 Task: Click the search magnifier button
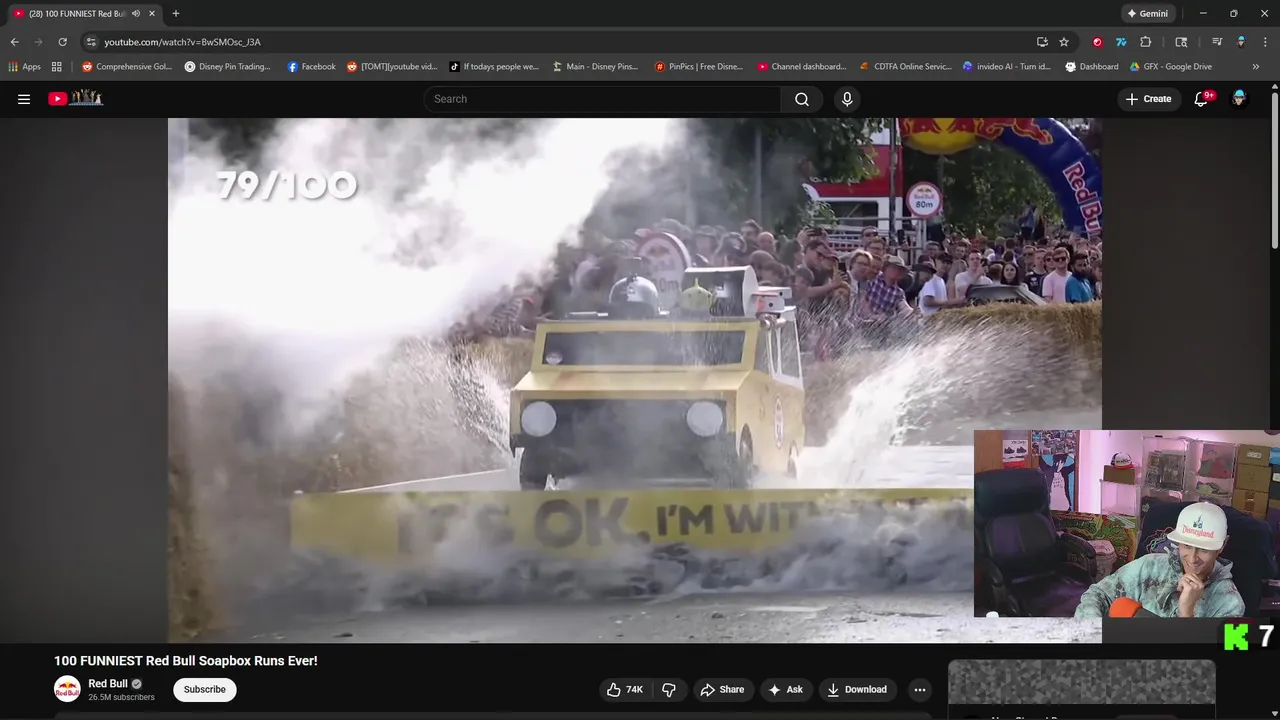click(x=802, y=99)
